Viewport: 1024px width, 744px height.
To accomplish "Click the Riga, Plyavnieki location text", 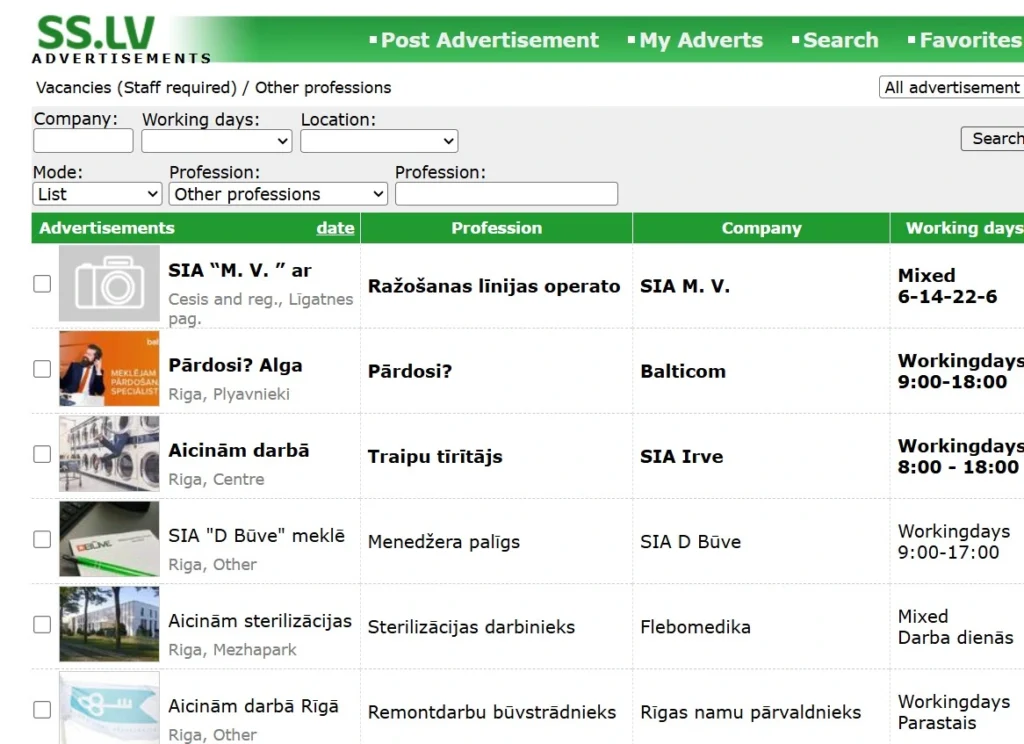I will [x=229, y=395].
